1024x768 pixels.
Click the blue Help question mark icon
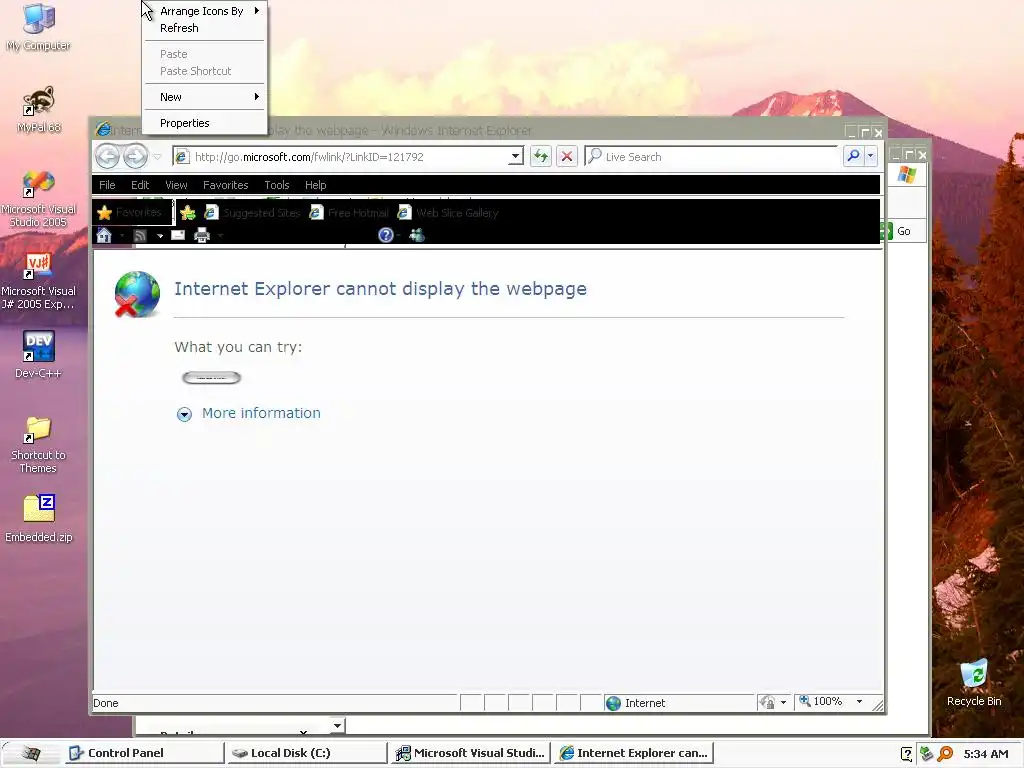tap(386, 235)
